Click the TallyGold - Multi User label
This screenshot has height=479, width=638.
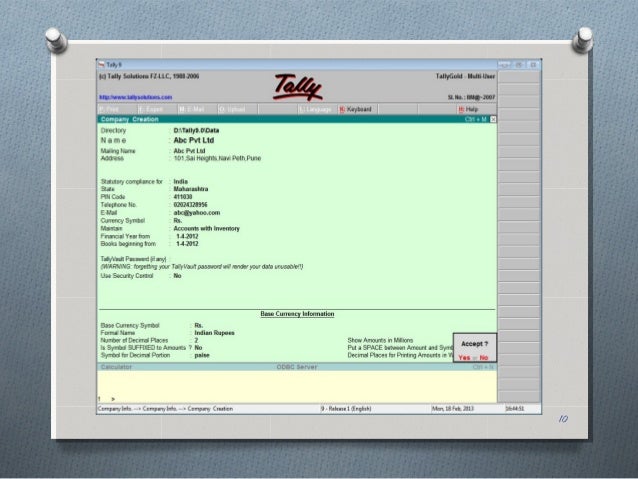pos(465,77)
